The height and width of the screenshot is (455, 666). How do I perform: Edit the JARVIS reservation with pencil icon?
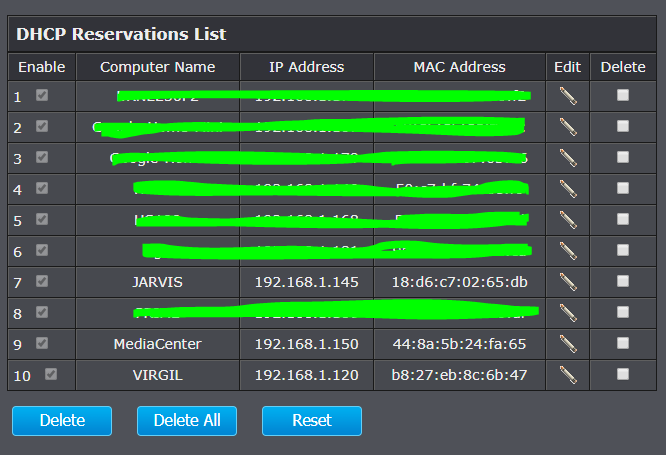(568, 282)
